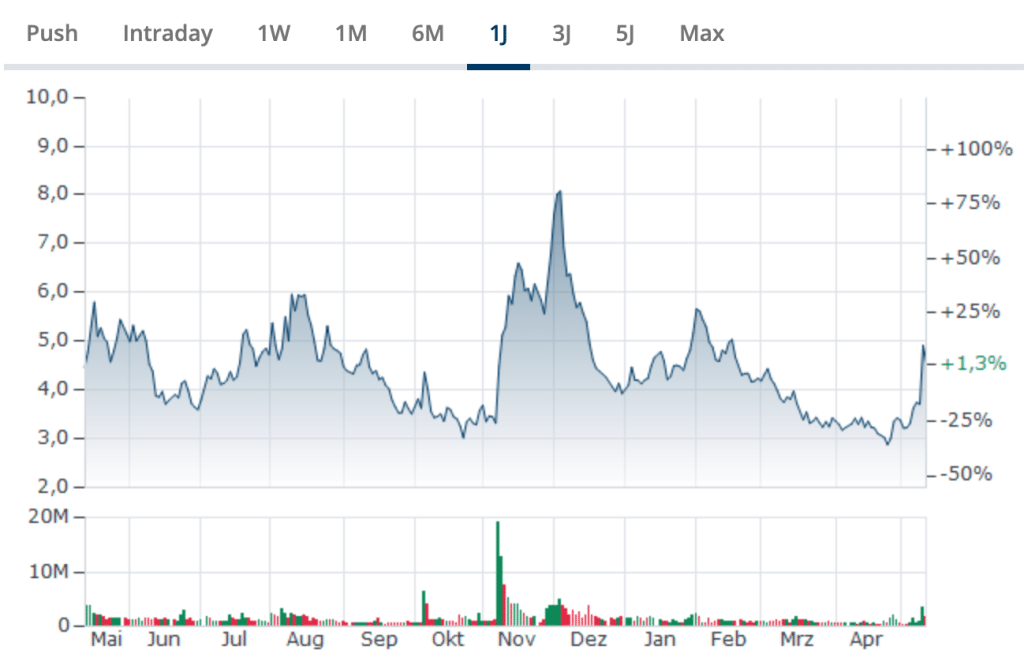Choose the 6M time range
The image size is (1024, 672).
(428, 33)
